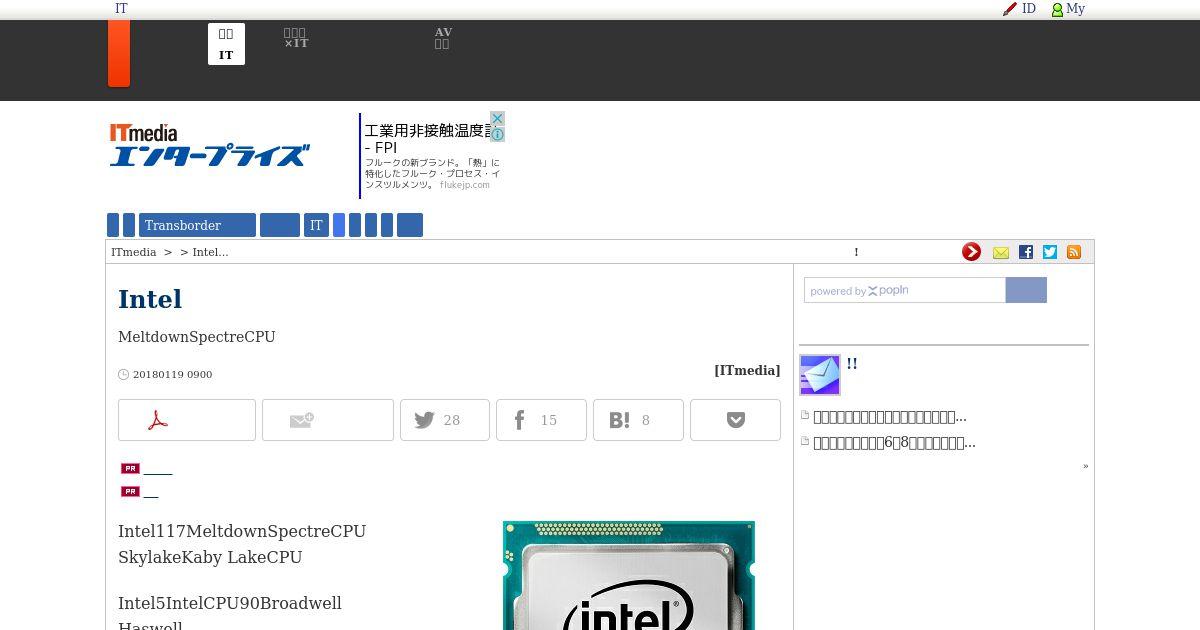Click the » more link in sidebar
The image size is (1200, 630).
pos(1085,466)
